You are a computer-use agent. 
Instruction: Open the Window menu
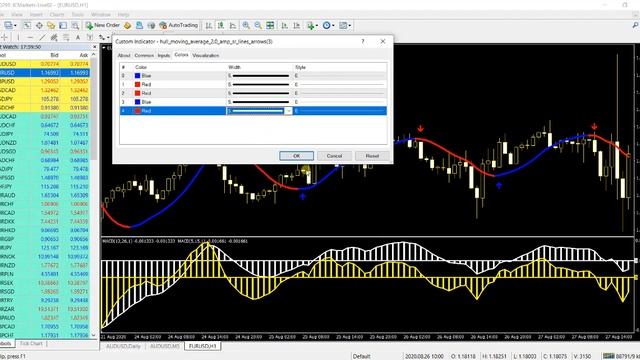click(x=100, y=15)
